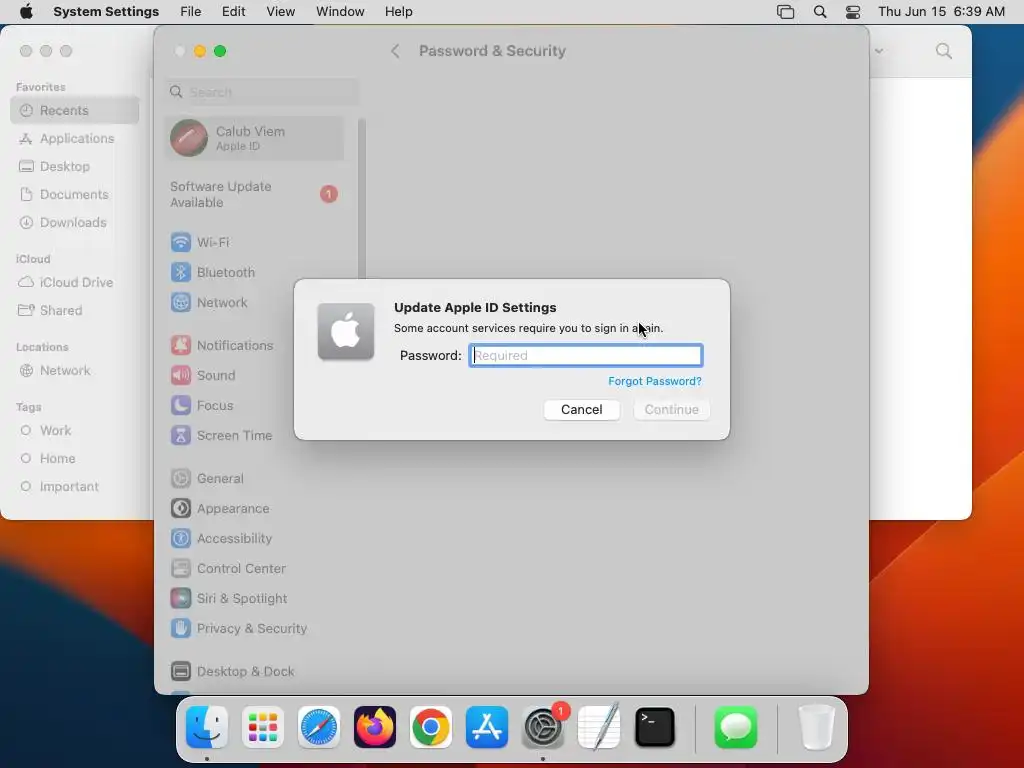Click System Settings icon in Dock
This screenshot has height=768, width=1024.
pyautogui.click(x=543, y=727)
